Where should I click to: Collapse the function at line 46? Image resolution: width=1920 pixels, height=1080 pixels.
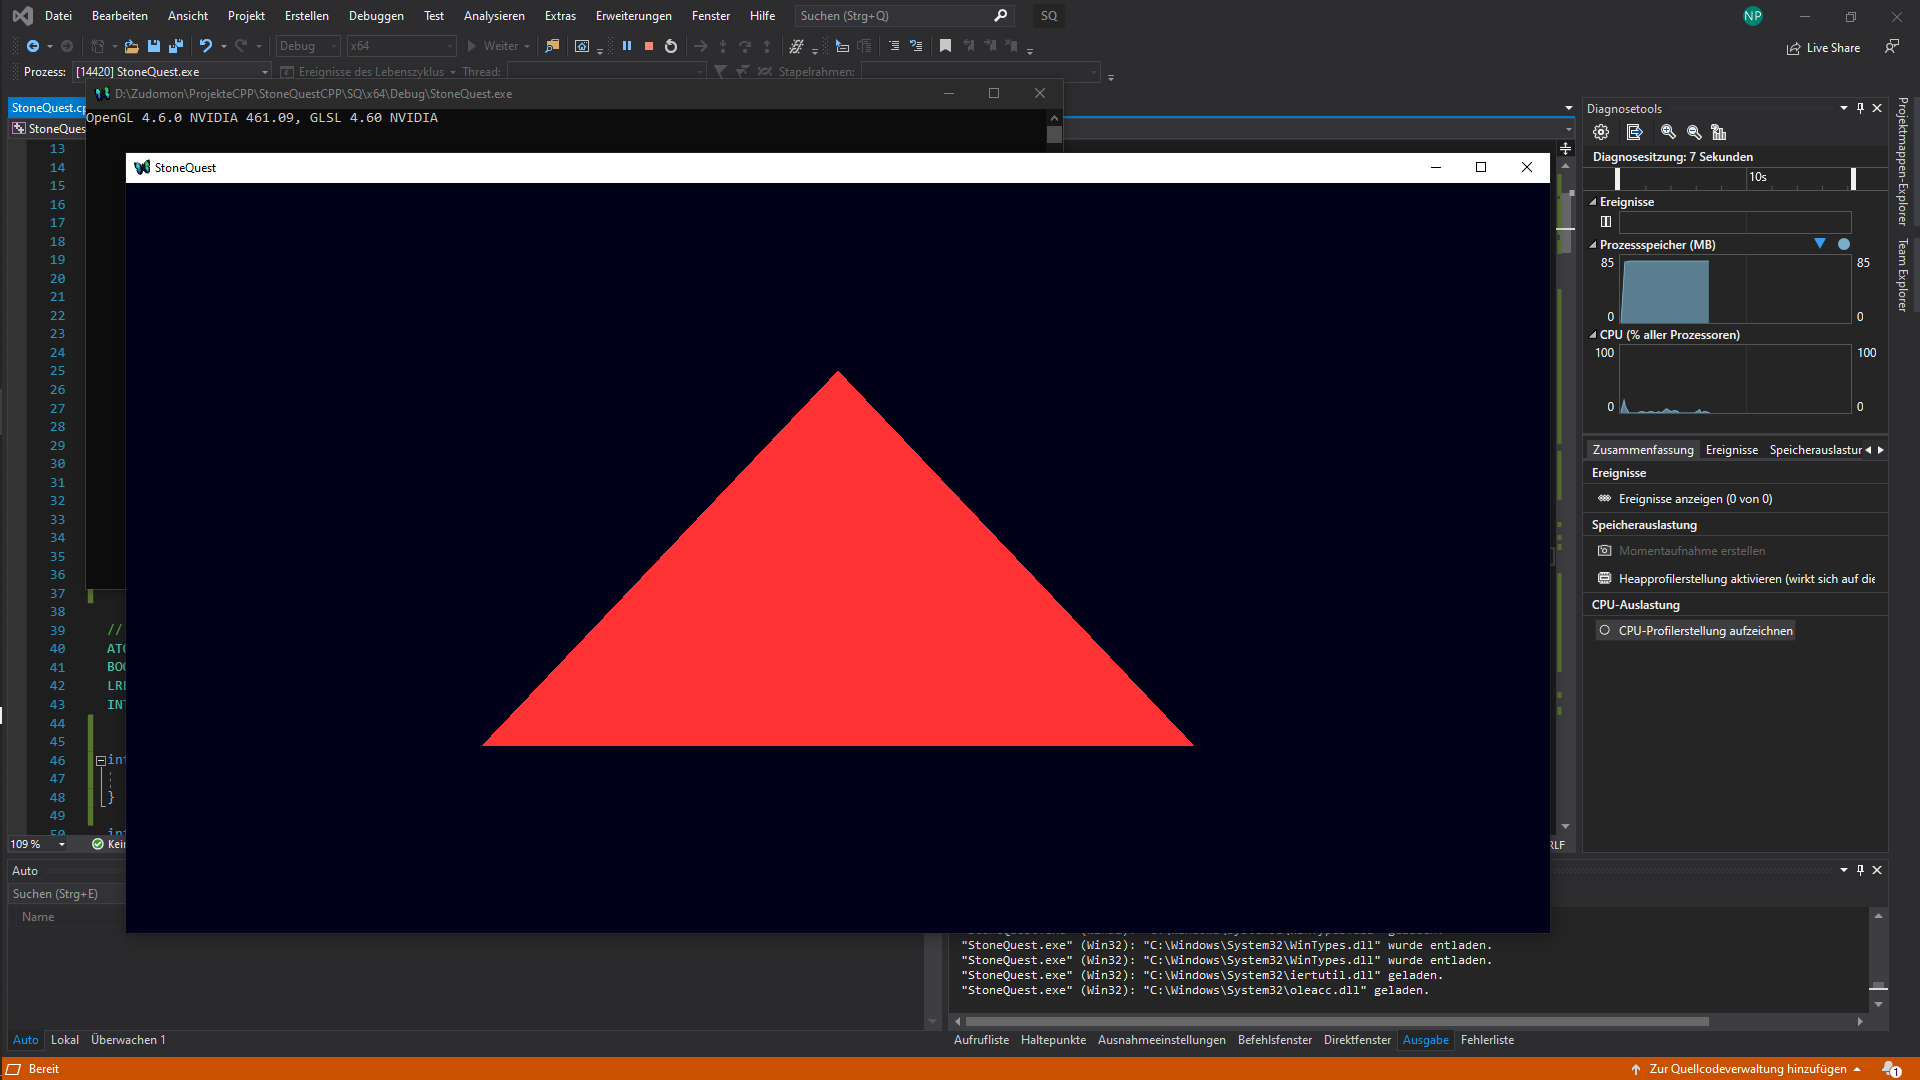coord(100,761)
